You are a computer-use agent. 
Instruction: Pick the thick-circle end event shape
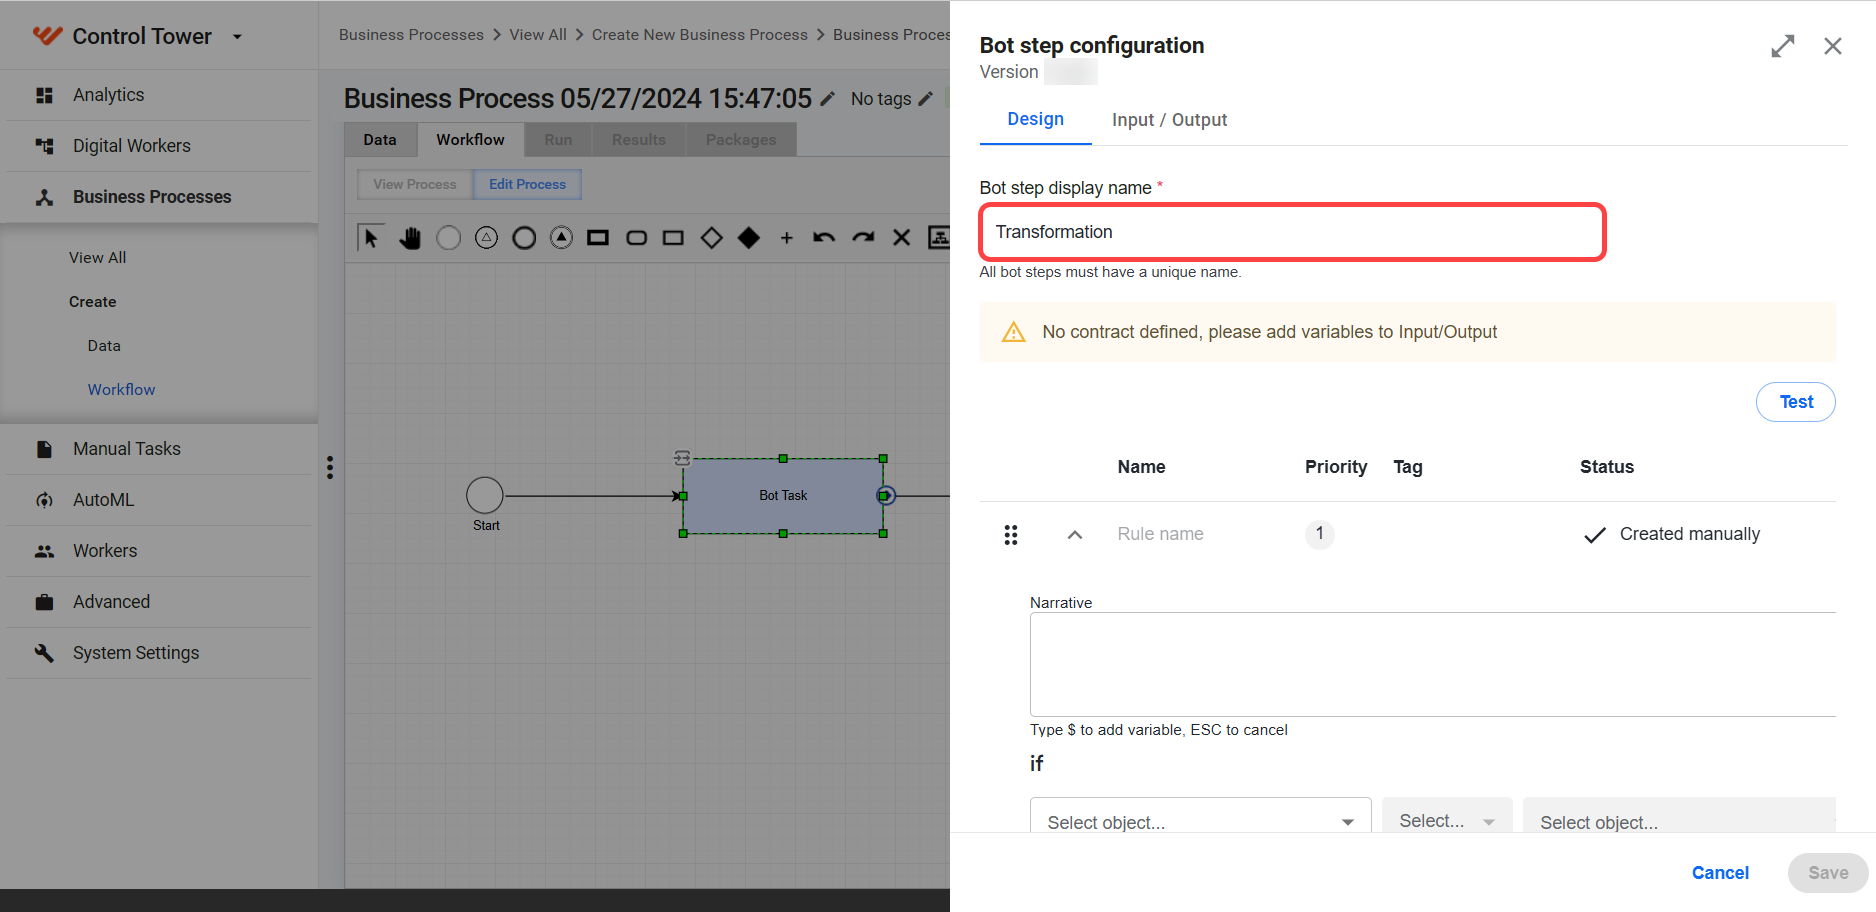pyautogui.click(x=524, y=238)
